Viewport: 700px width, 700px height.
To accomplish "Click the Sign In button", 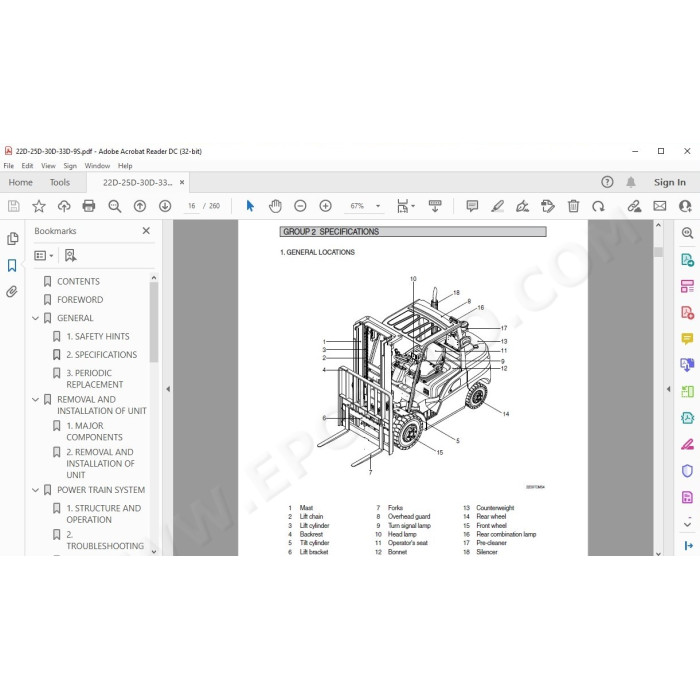I will (x=670, y=182).
